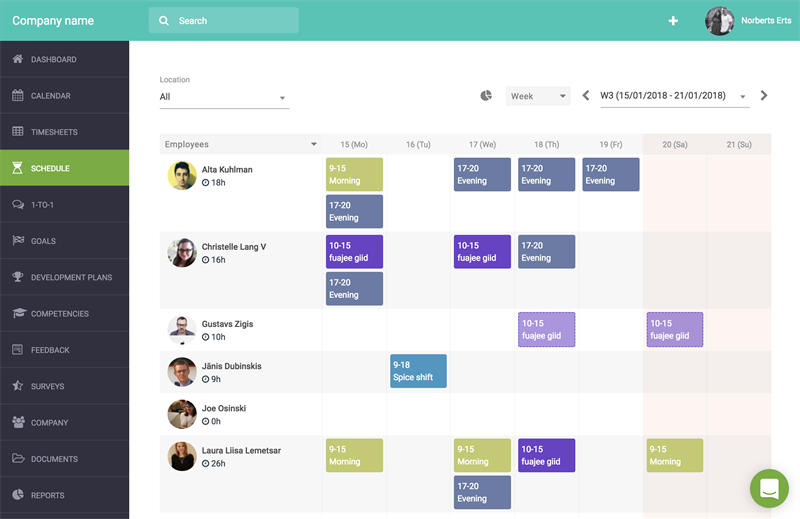Select Laura's Saturday 9-15 Morning shift
The width and height of the screenshot is (800, 519).
pyautogui.click(x=674, y=455)
